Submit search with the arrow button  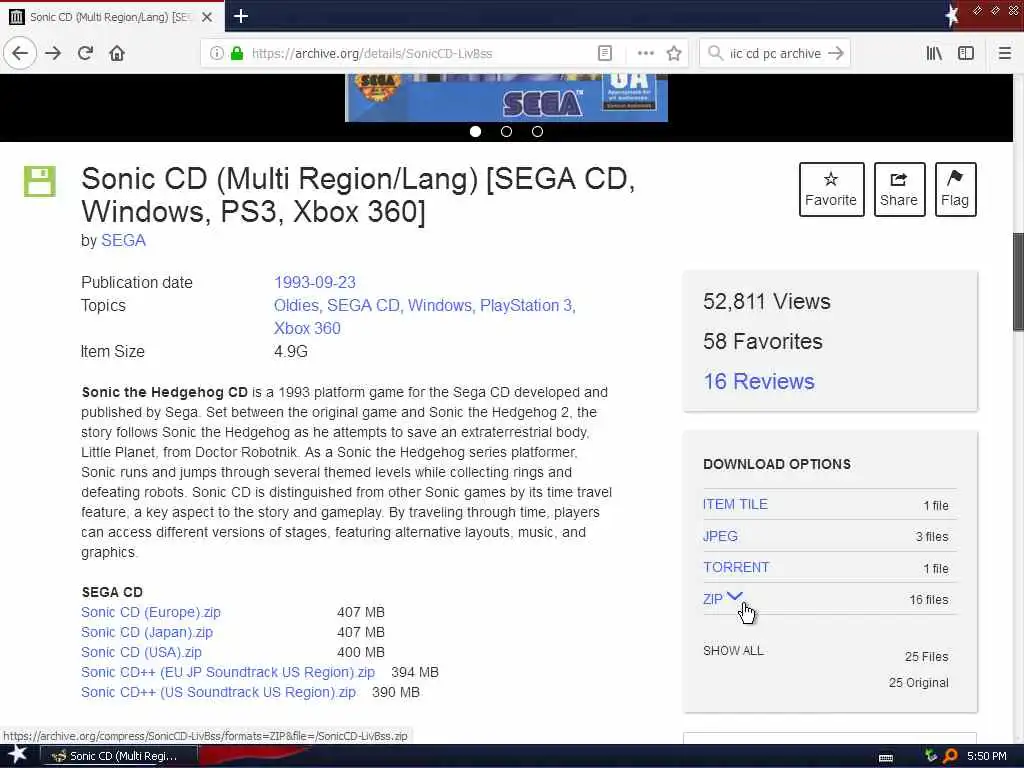pos(835,53)
